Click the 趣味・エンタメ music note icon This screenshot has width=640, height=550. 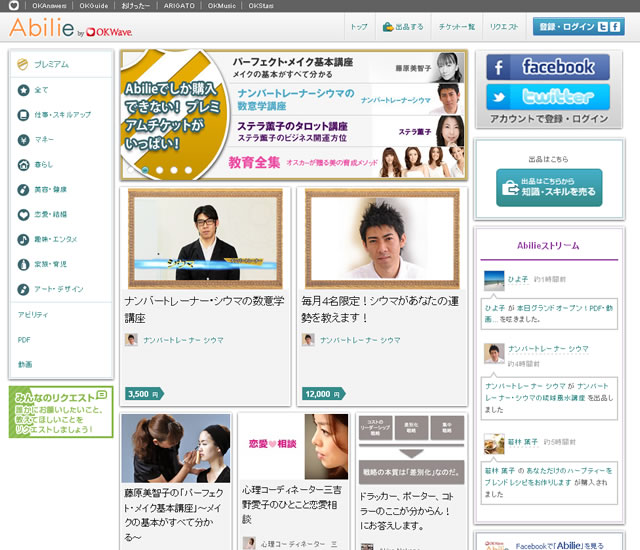point(23,239)
